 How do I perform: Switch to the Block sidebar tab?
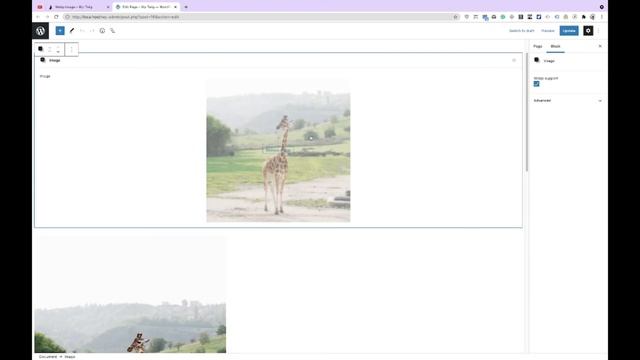(556, 46)
